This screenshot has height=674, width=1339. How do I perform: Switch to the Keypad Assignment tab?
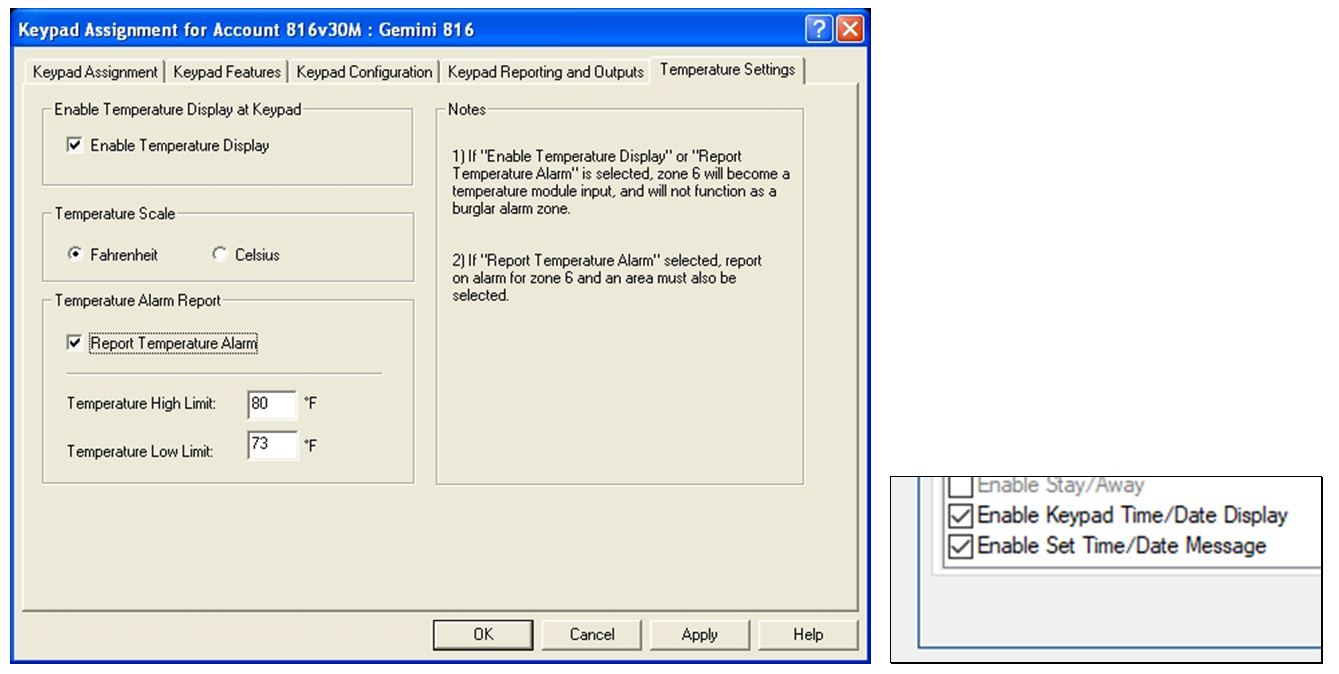click(x=95, y=72)
